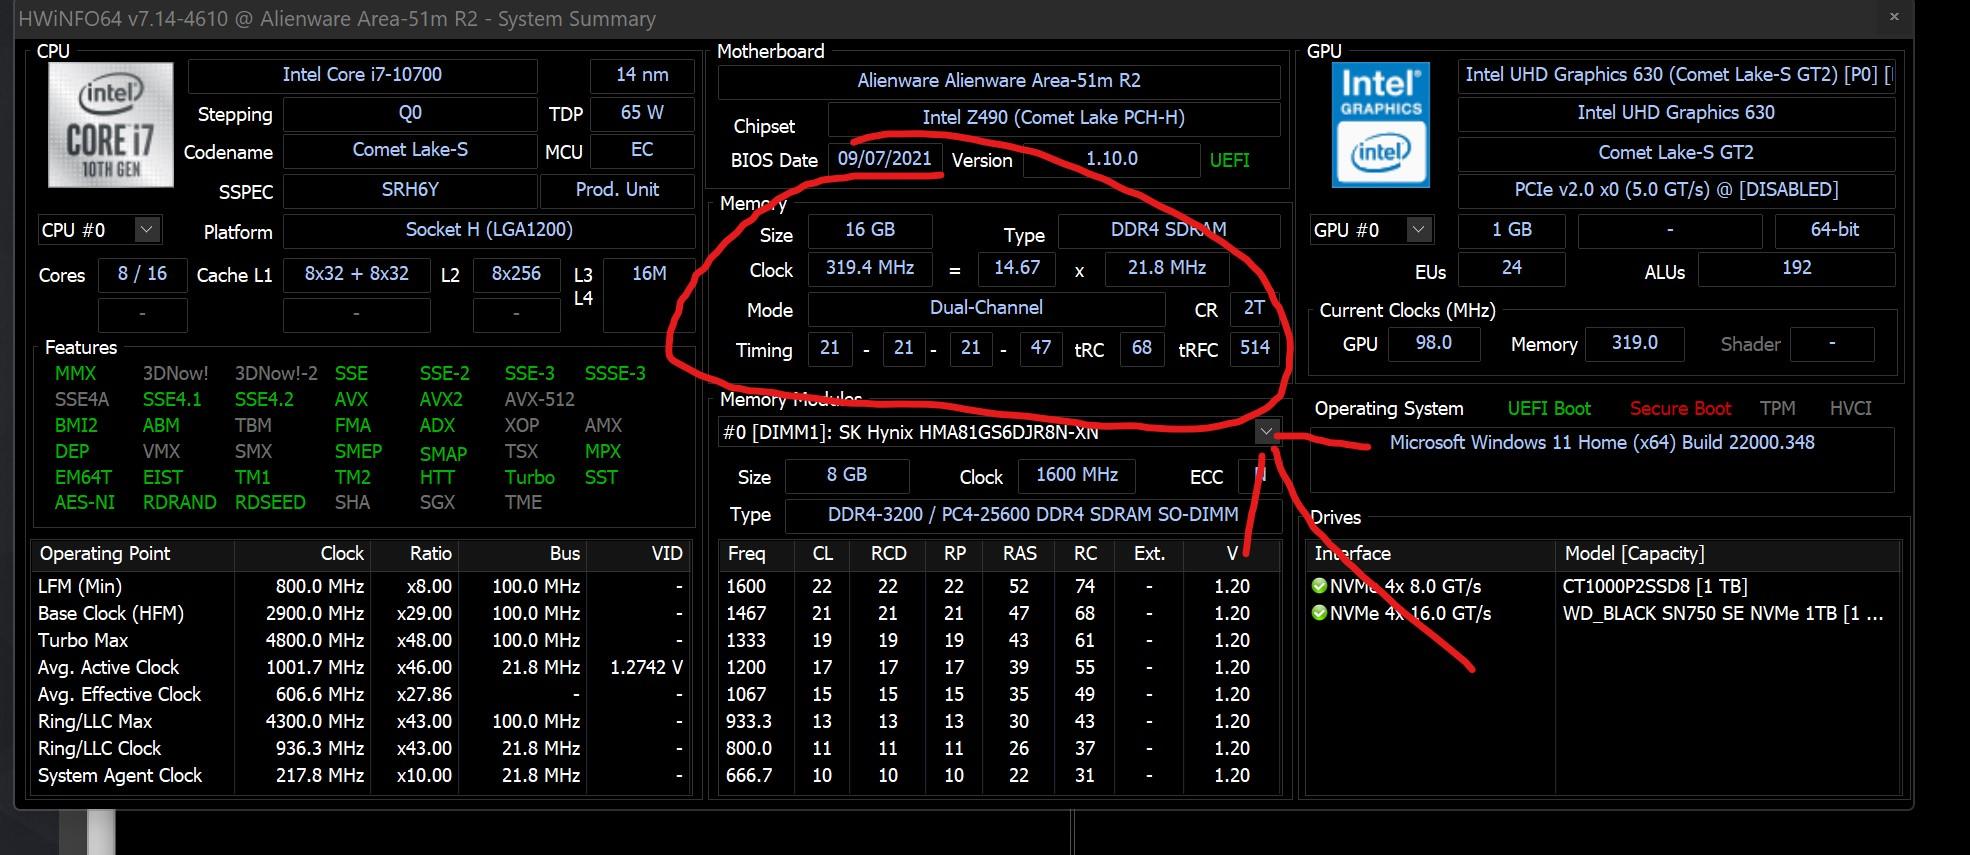
Task: Click the Operating Point column header
Action: point(105,554)
